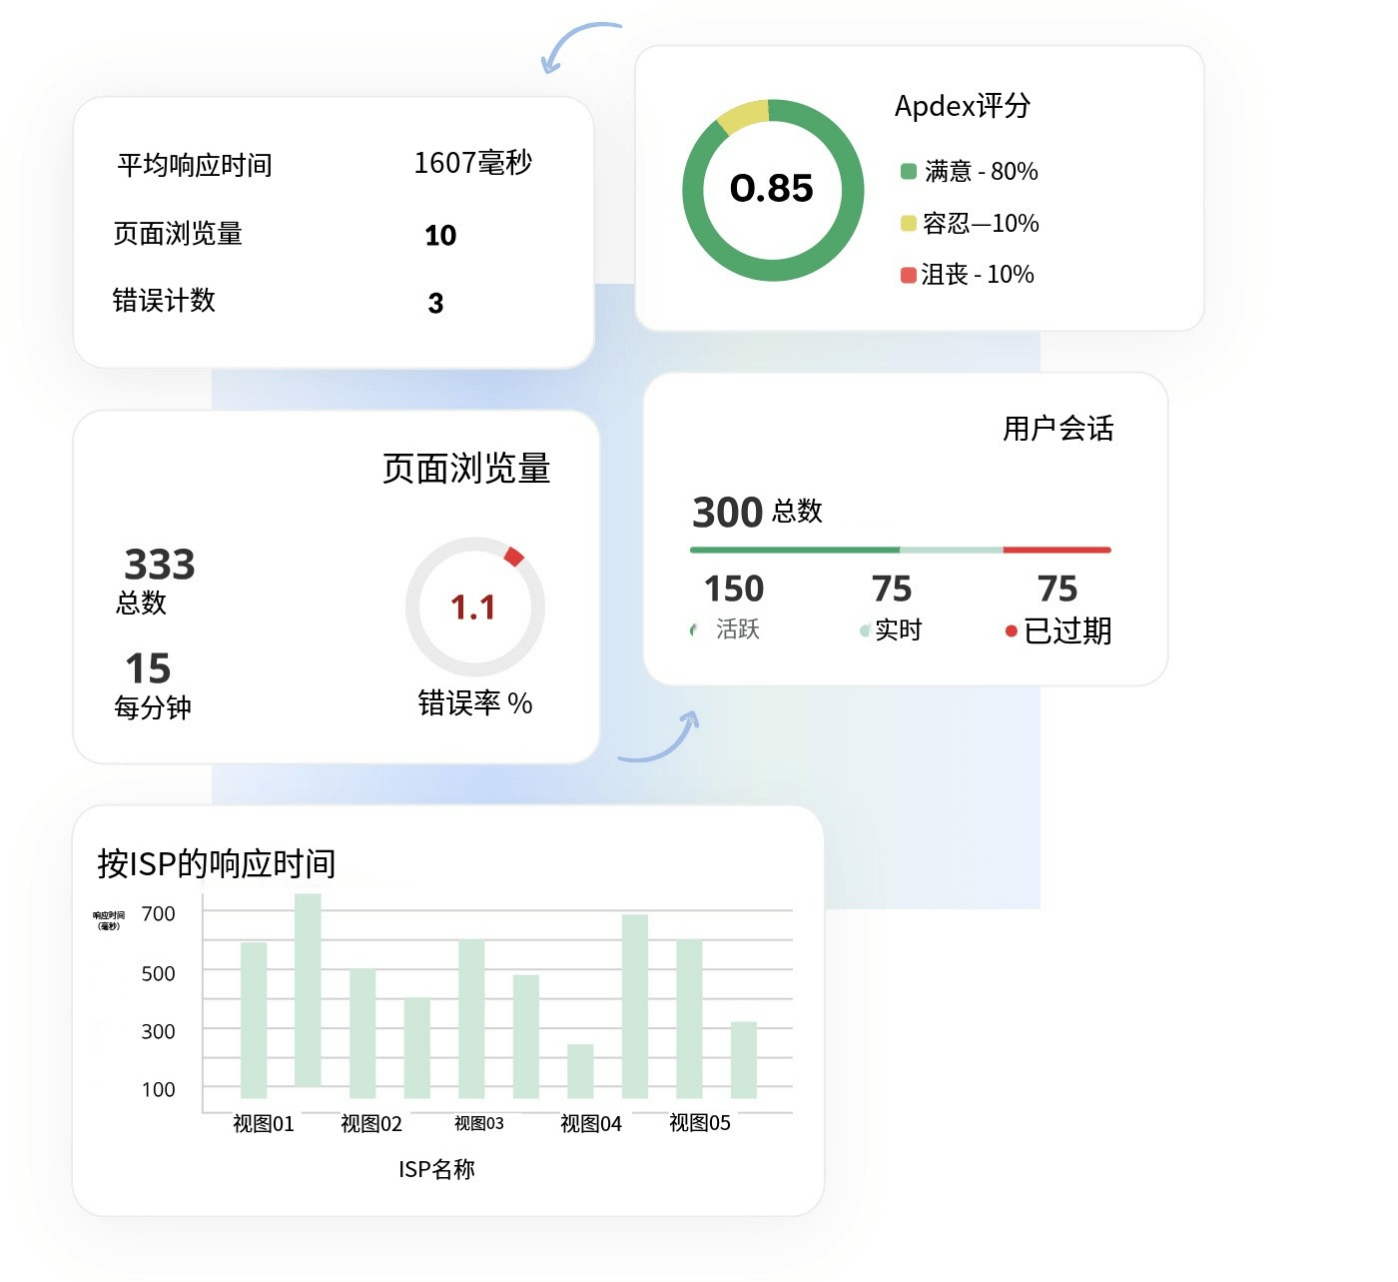The height and width of the screenshot is (1282, 1398).
Task: Switch to the 视图02 ISP tab
Action: (x=371, y=1124)
